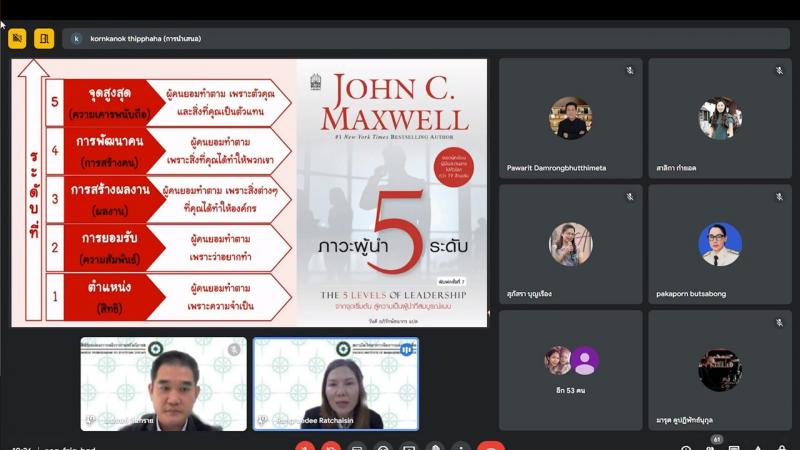Click the yellow door-shaped icon
This screenshot has height=450, width=800.
pyautogui.click(x=44, y=38)
